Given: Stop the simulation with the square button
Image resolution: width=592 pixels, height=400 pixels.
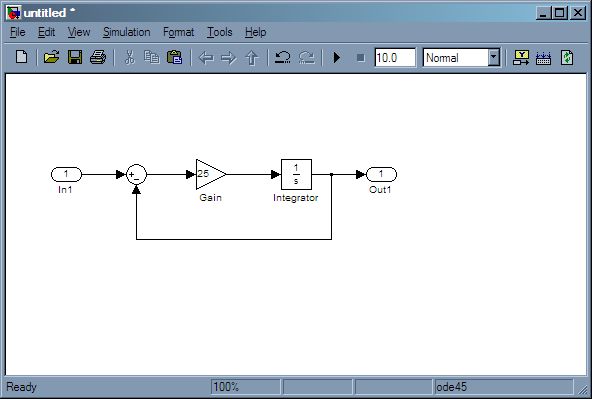Looking at the screenshot, I should point(361,58).
